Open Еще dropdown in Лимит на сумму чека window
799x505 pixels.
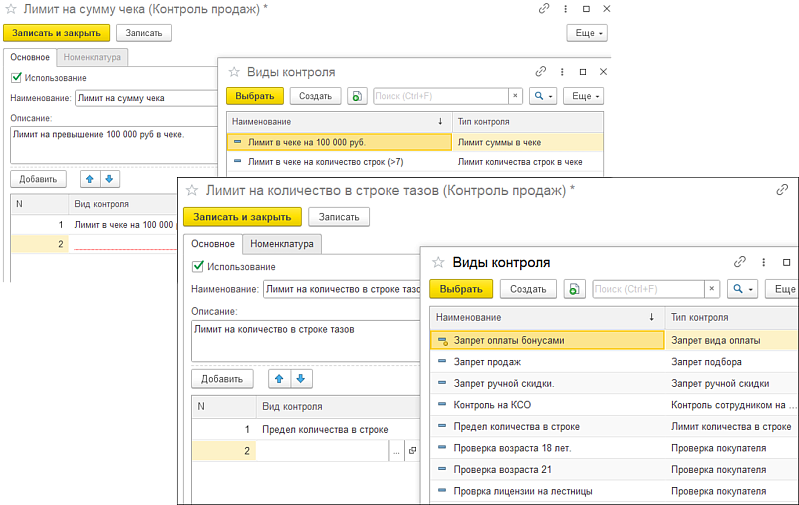587,33
